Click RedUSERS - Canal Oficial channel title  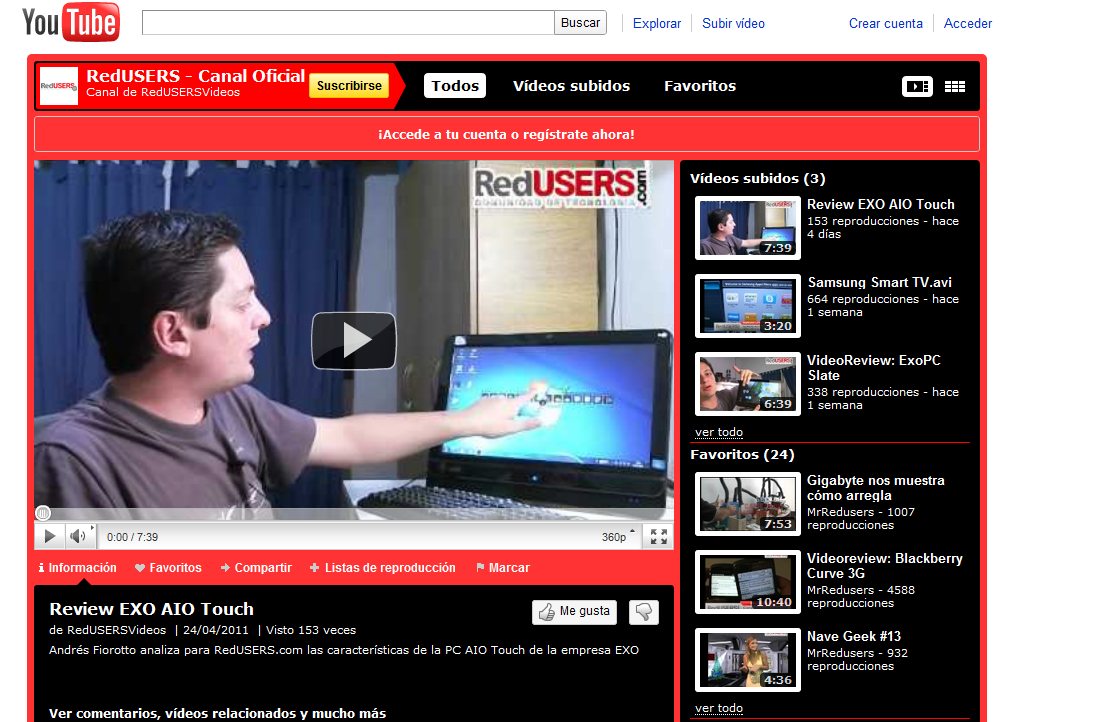195,76
